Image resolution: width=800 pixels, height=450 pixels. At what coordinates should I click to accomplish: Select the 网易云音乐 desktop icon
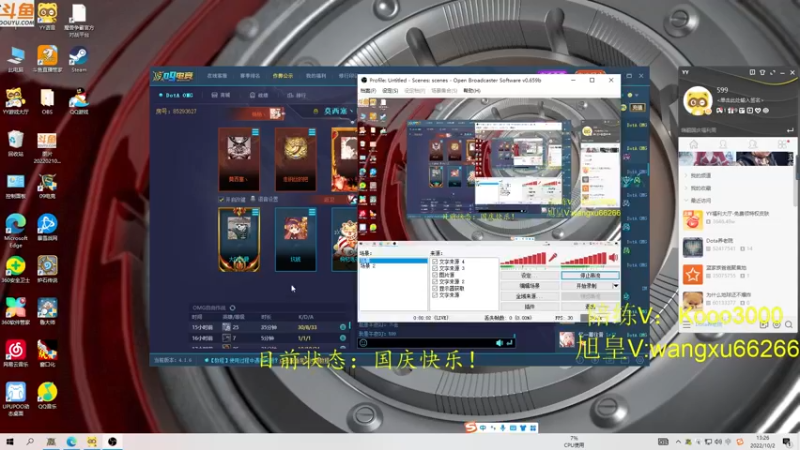click(16, 354)
